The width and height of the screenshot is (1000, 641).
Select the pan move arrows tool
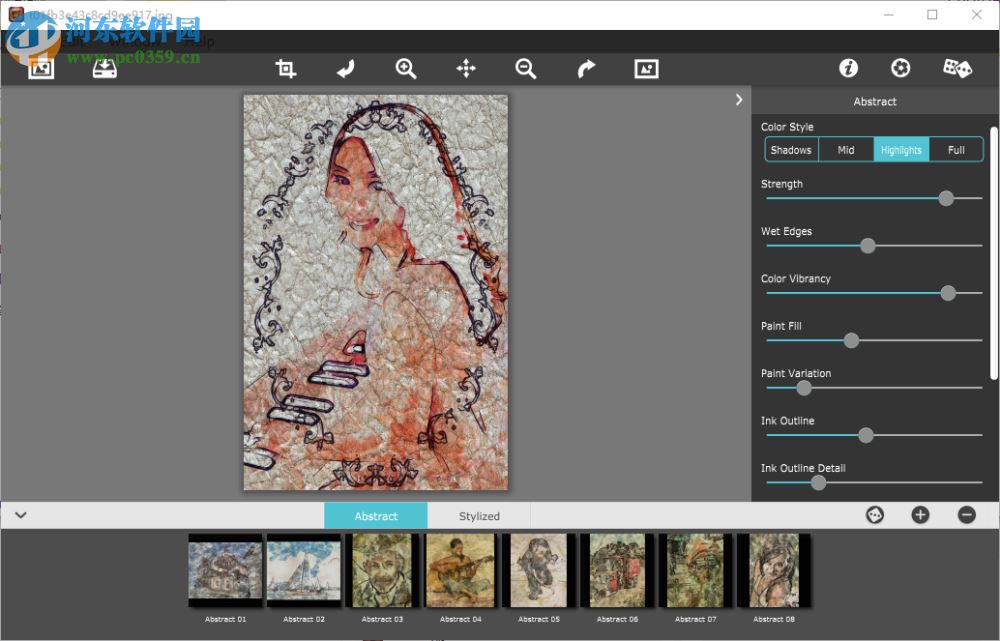coord(466,68)
